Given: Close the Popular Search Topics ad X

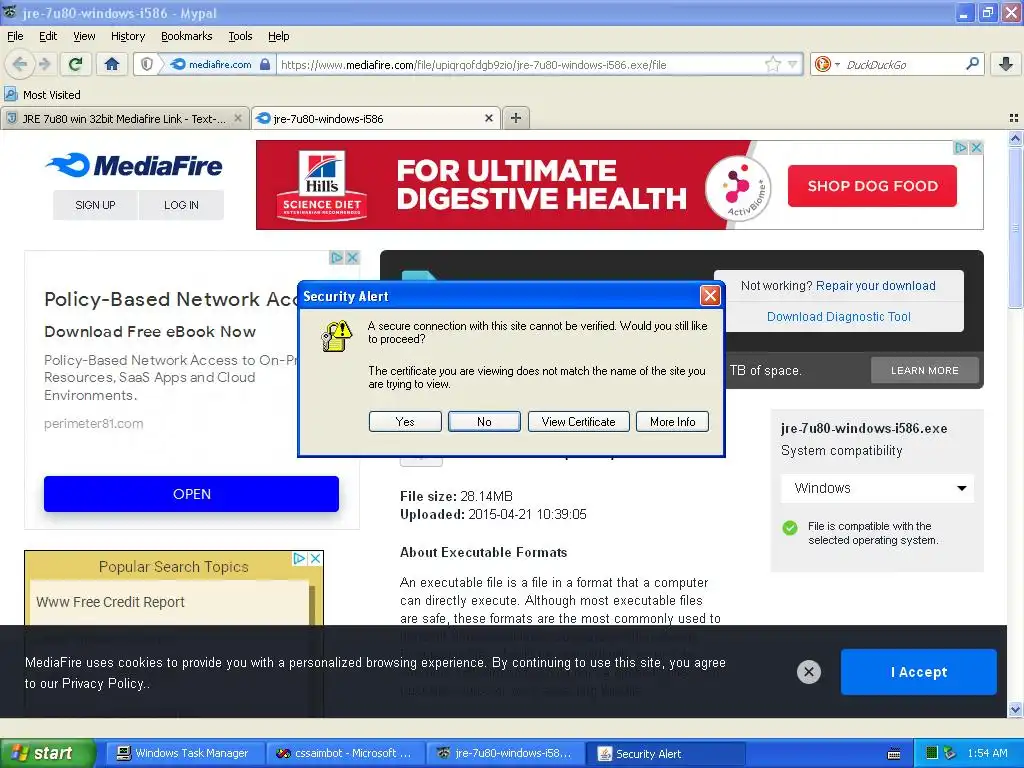Looking at the screenshot, I should [x=315, y=558].
